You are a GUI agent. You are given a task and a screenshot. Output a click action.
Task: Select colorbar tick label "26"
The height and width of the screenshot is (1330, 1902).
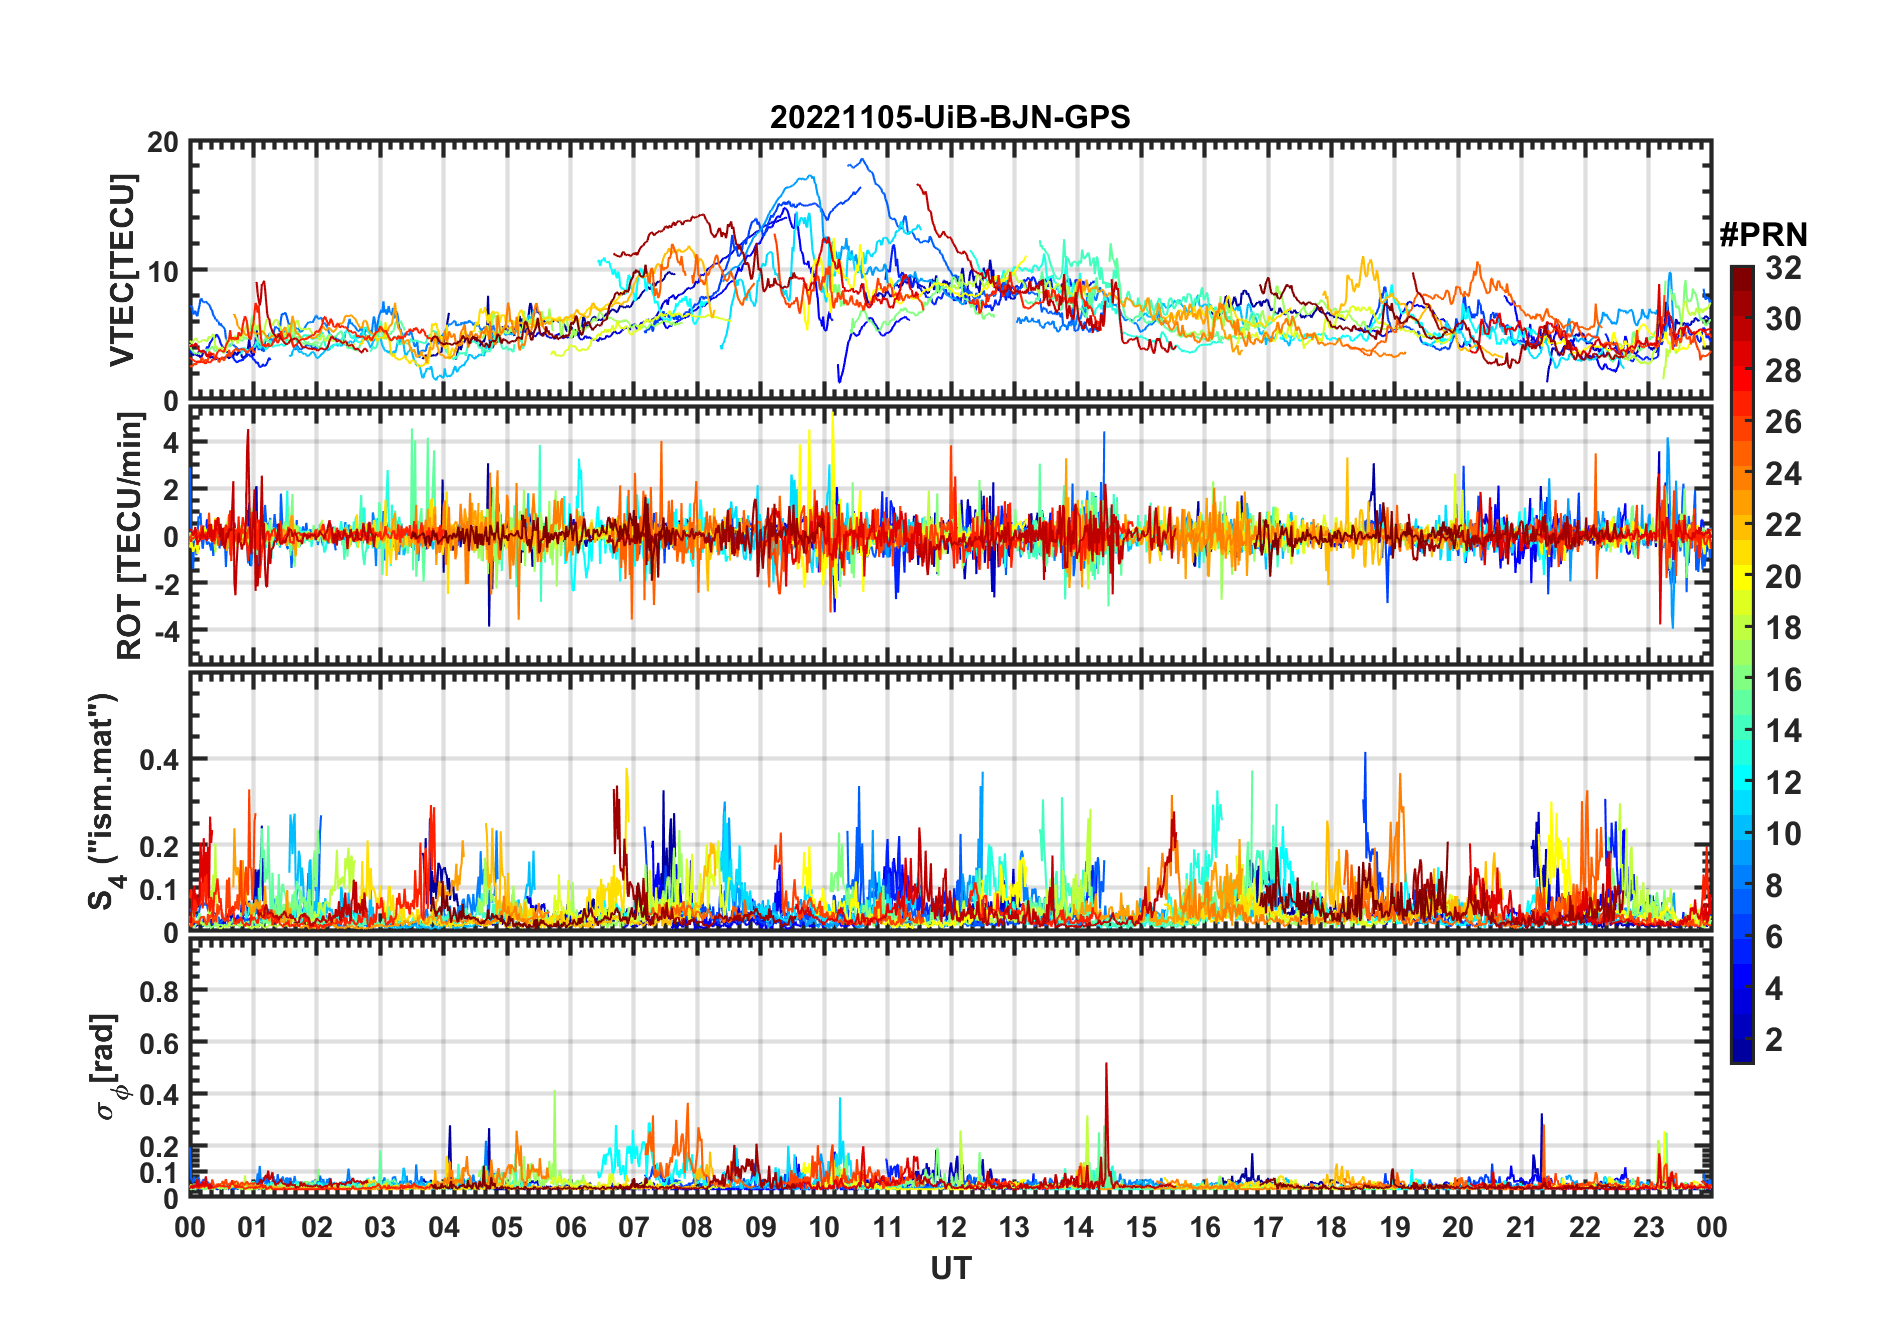[x=1783, y=422]
